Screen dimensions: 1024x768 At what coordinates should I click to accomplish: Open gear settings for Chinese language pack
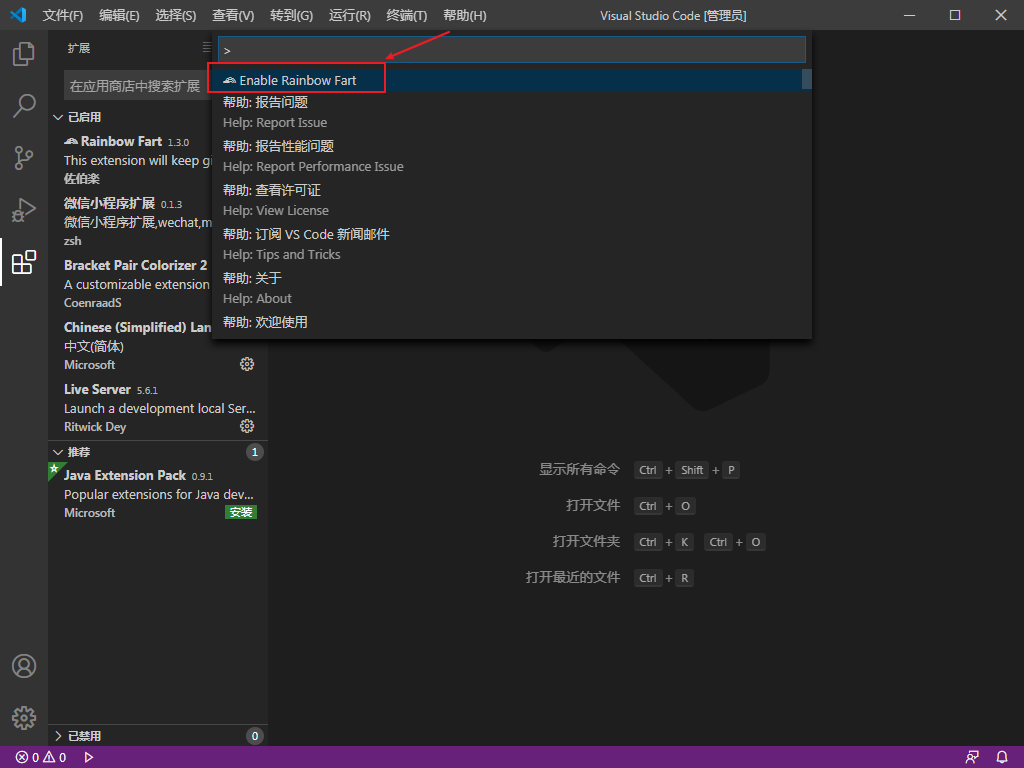(247, 364)
